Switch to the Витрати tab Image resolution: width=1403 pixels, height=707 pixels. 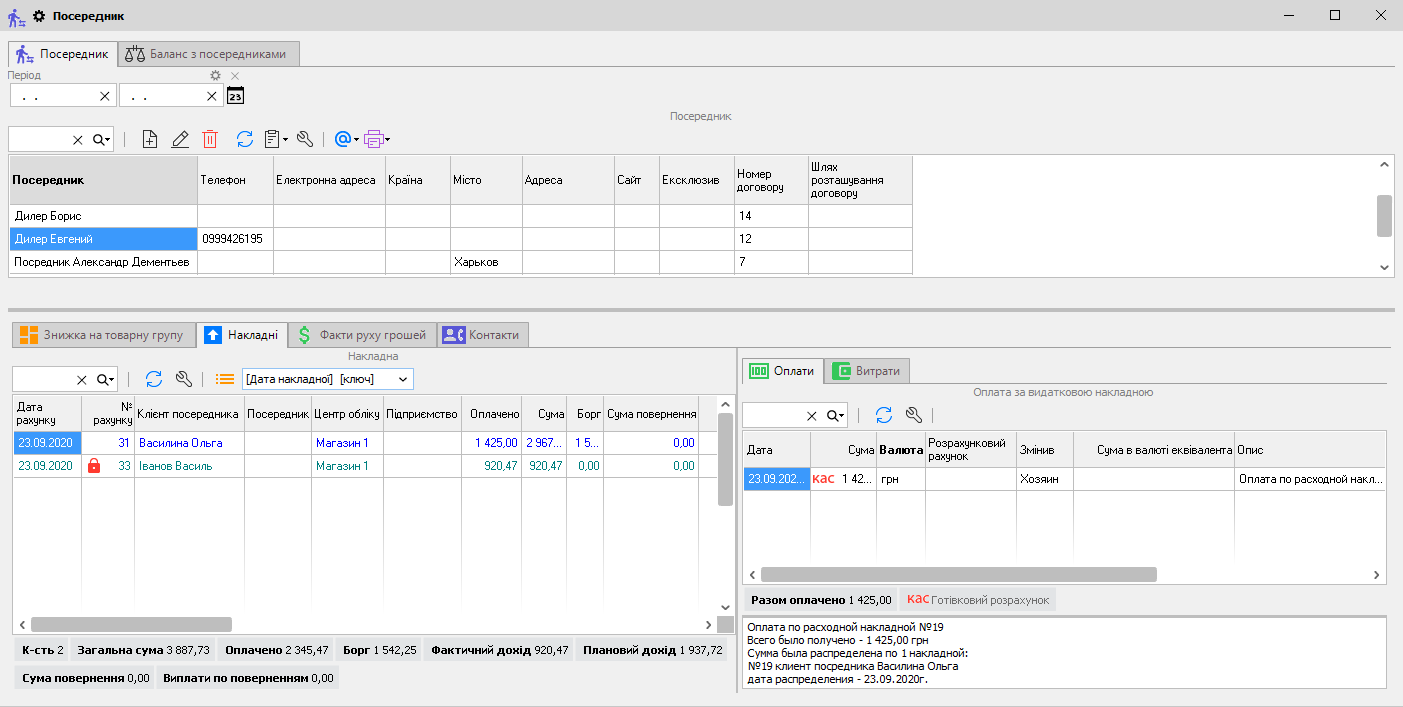tap(867, 371)
